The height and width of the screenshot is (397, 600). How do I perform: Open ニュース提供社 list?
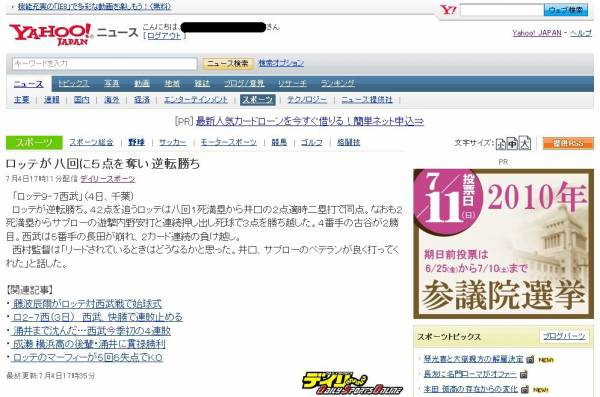[367, 100]
